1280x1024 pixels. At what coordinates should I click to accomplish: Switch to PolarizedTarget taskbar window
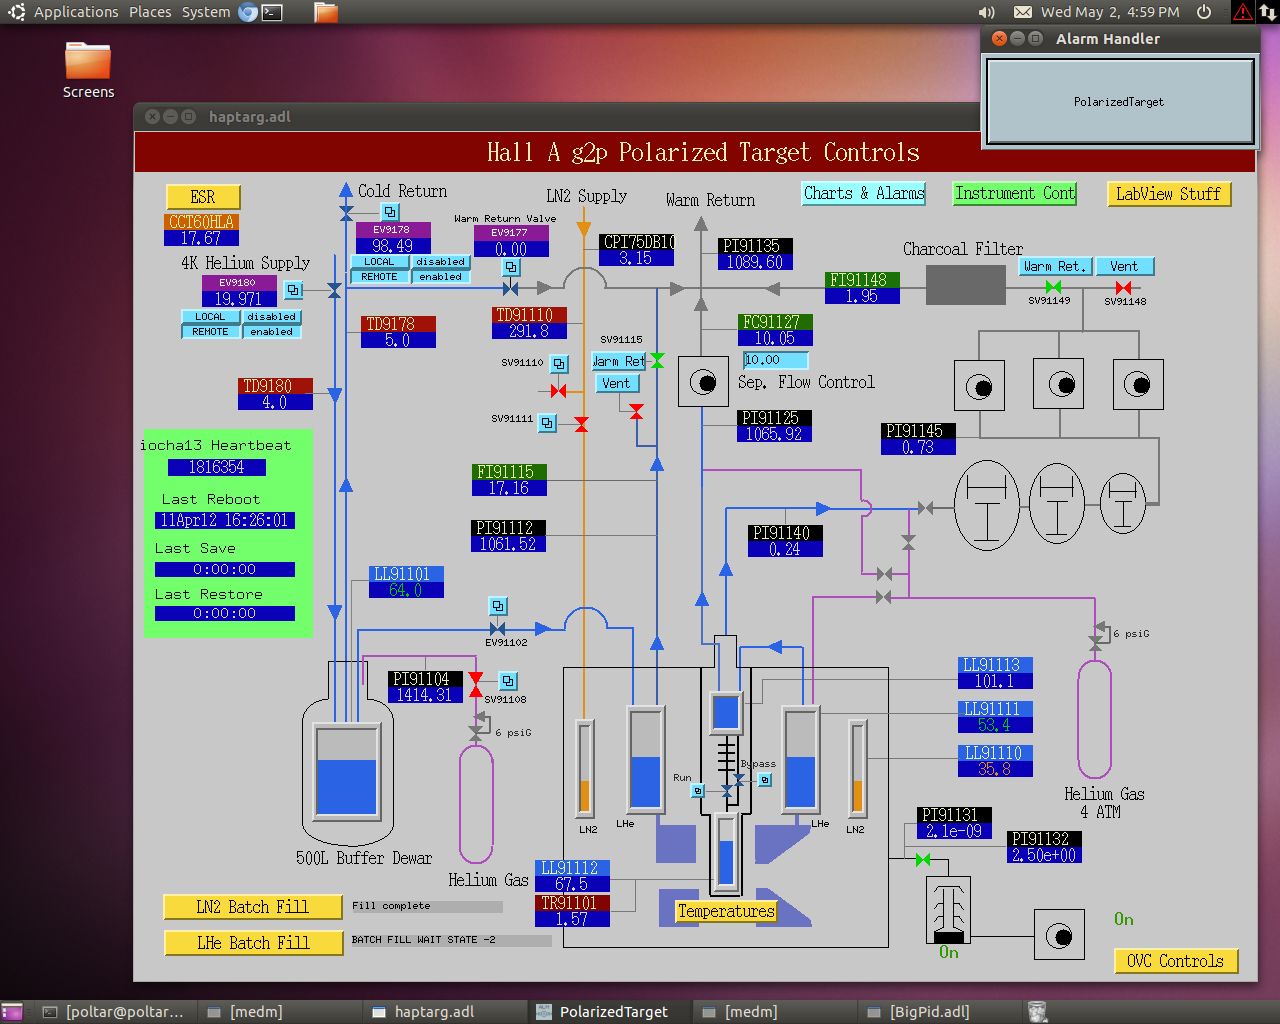611,1012
